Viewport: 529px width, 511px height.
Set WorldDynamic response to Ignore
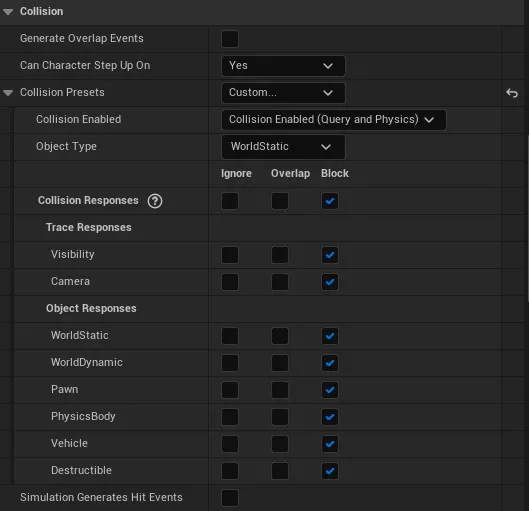pos(230,363)
